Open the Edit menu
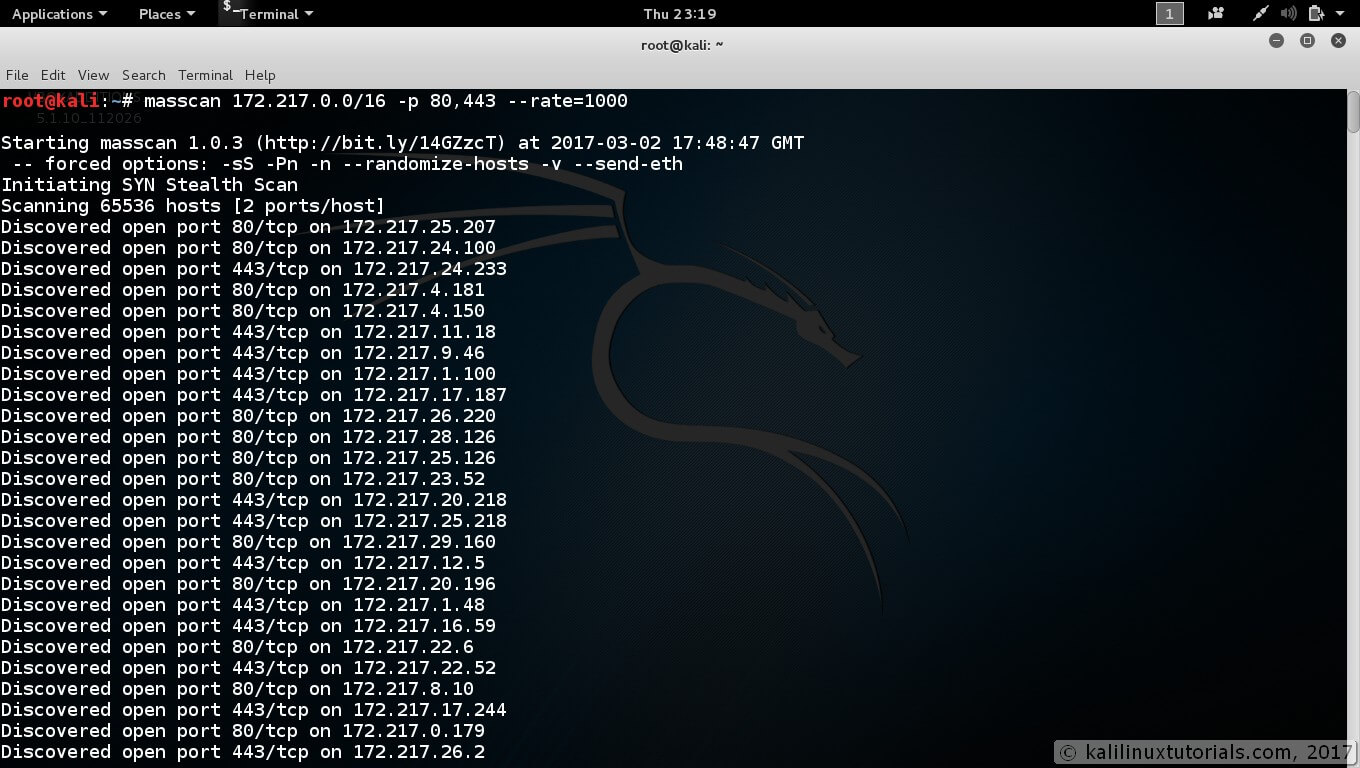The image size is (1360, 768). [53, 75]
